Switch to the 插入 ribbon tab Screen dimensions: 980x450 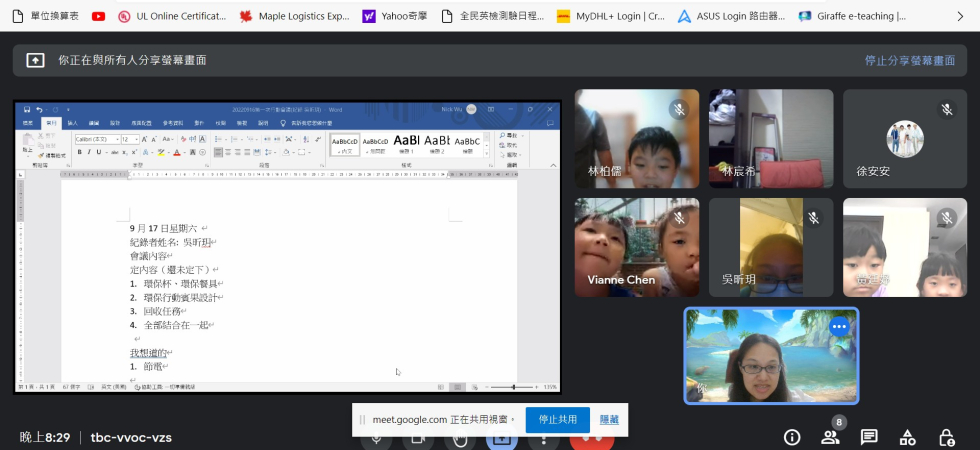pyautogui.click(x=72, y=123)
